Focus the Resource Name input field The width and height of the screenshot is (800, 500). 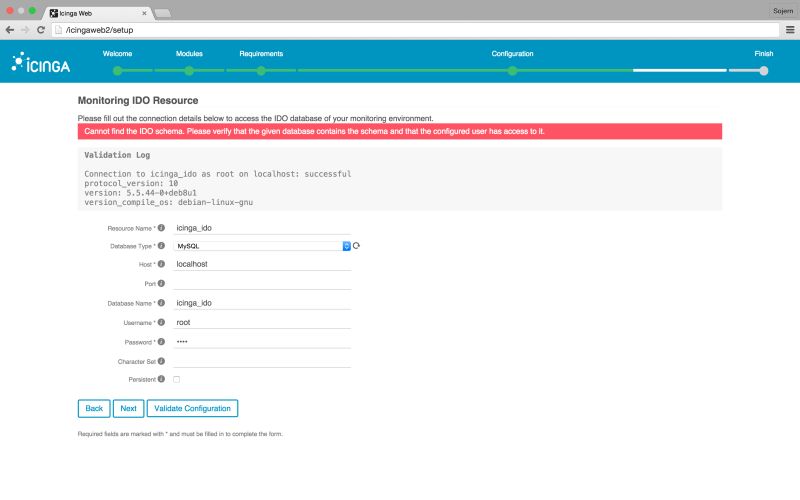click(262, 228)
